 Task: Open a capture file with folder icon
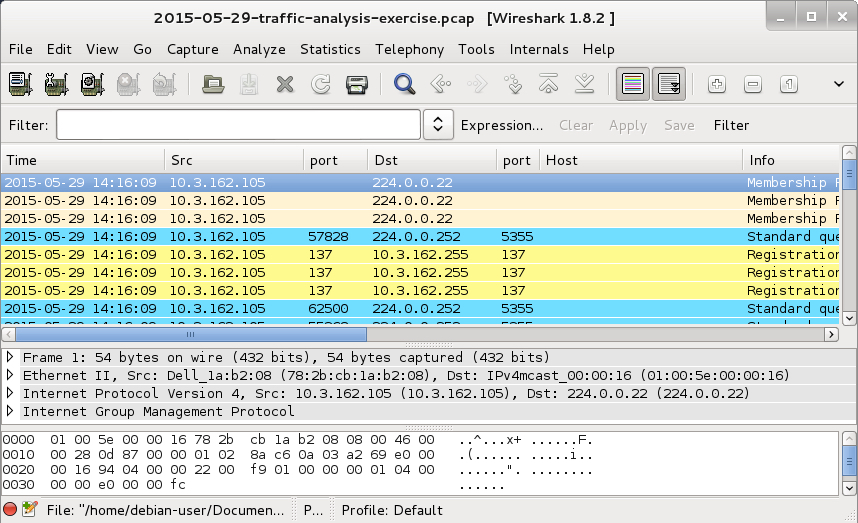[x=213, y=84]
